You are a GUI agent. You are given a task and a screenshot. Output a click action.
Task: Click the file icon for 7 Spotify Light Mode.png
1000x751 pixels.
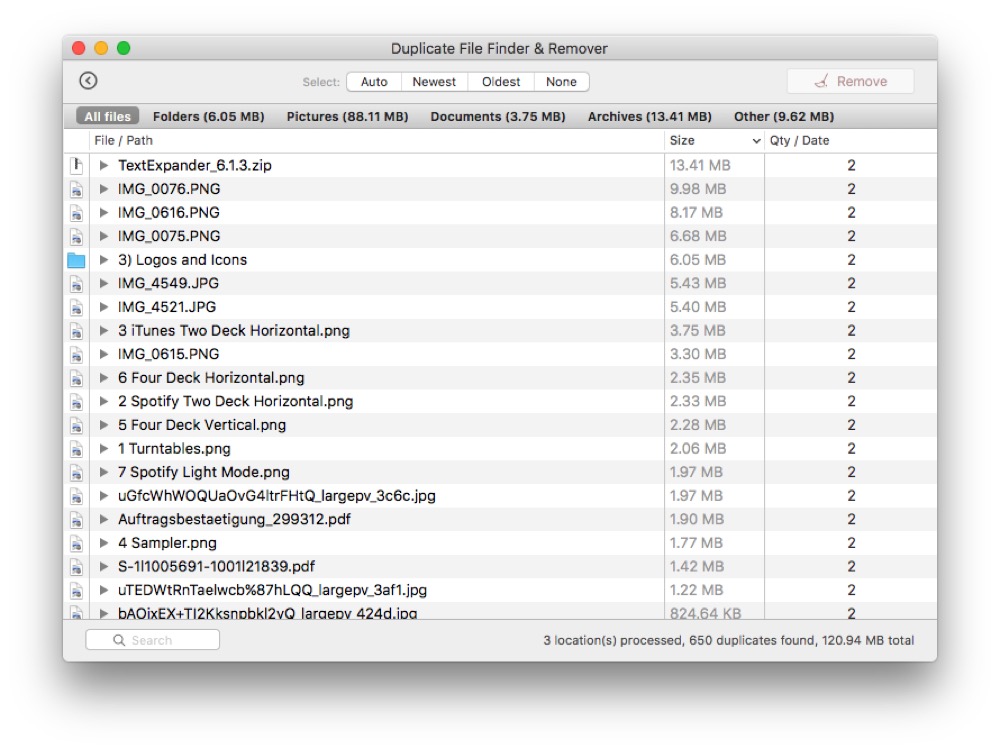pyautogui.click(x=77, y=472)
